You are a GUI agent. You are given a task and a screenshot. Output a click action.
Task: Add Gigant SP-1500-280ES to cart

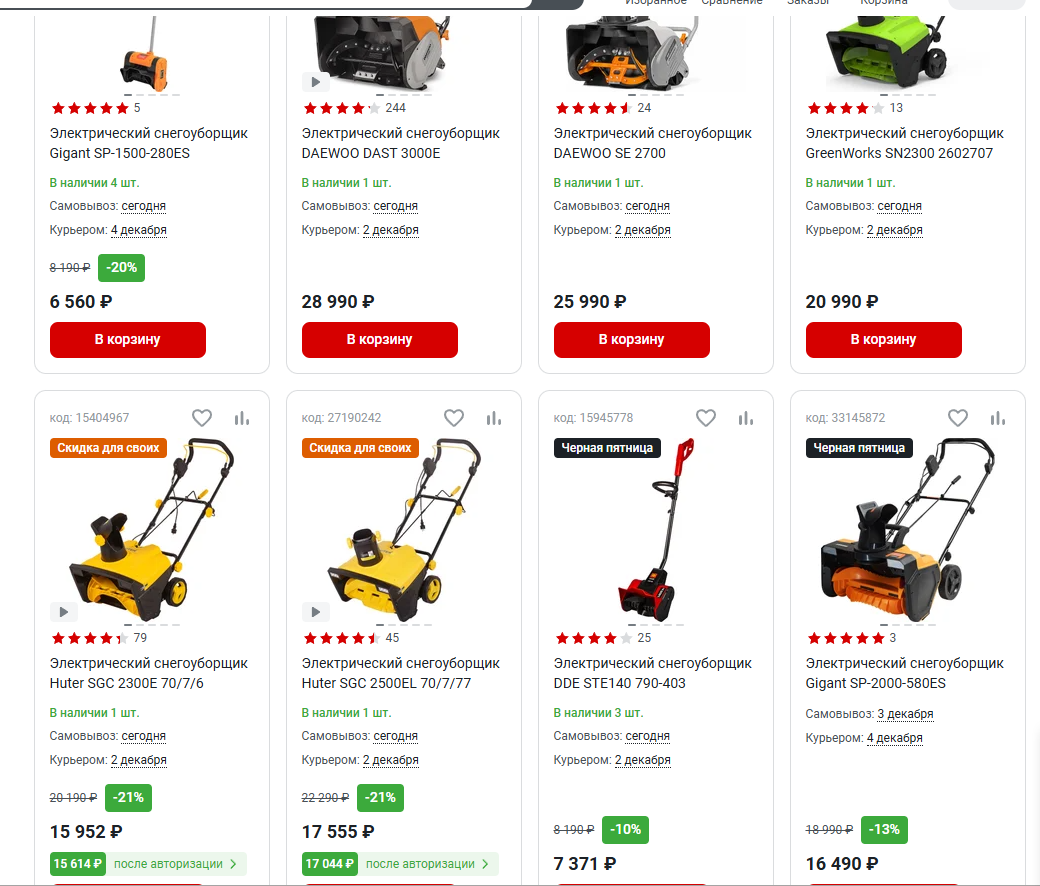pyautogui.click(x=128, y=340)
